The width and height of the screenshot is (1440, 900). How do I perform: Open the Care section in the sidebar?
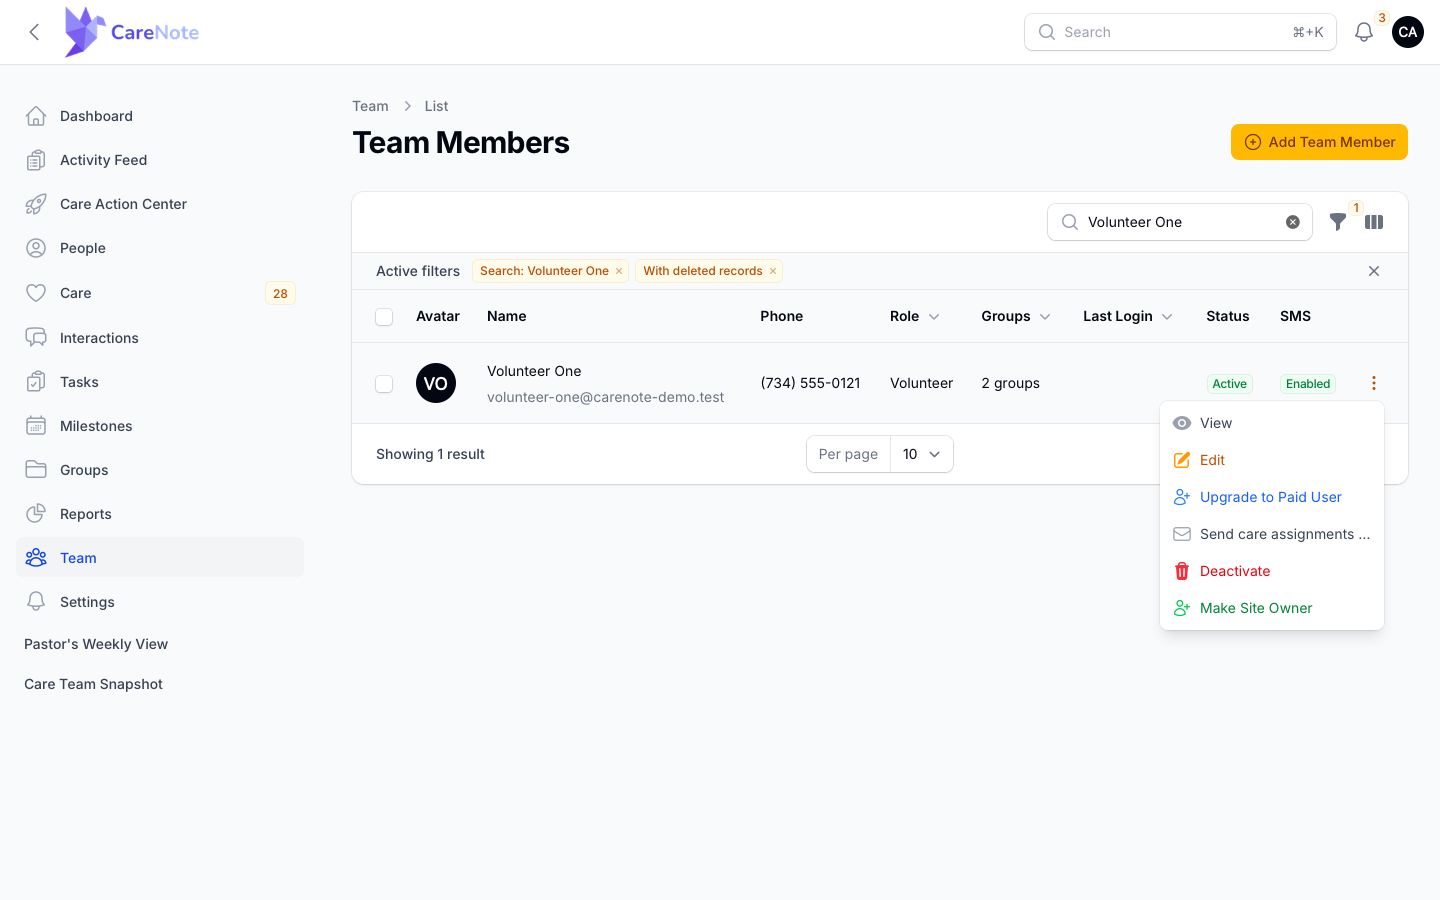point(160,293)
